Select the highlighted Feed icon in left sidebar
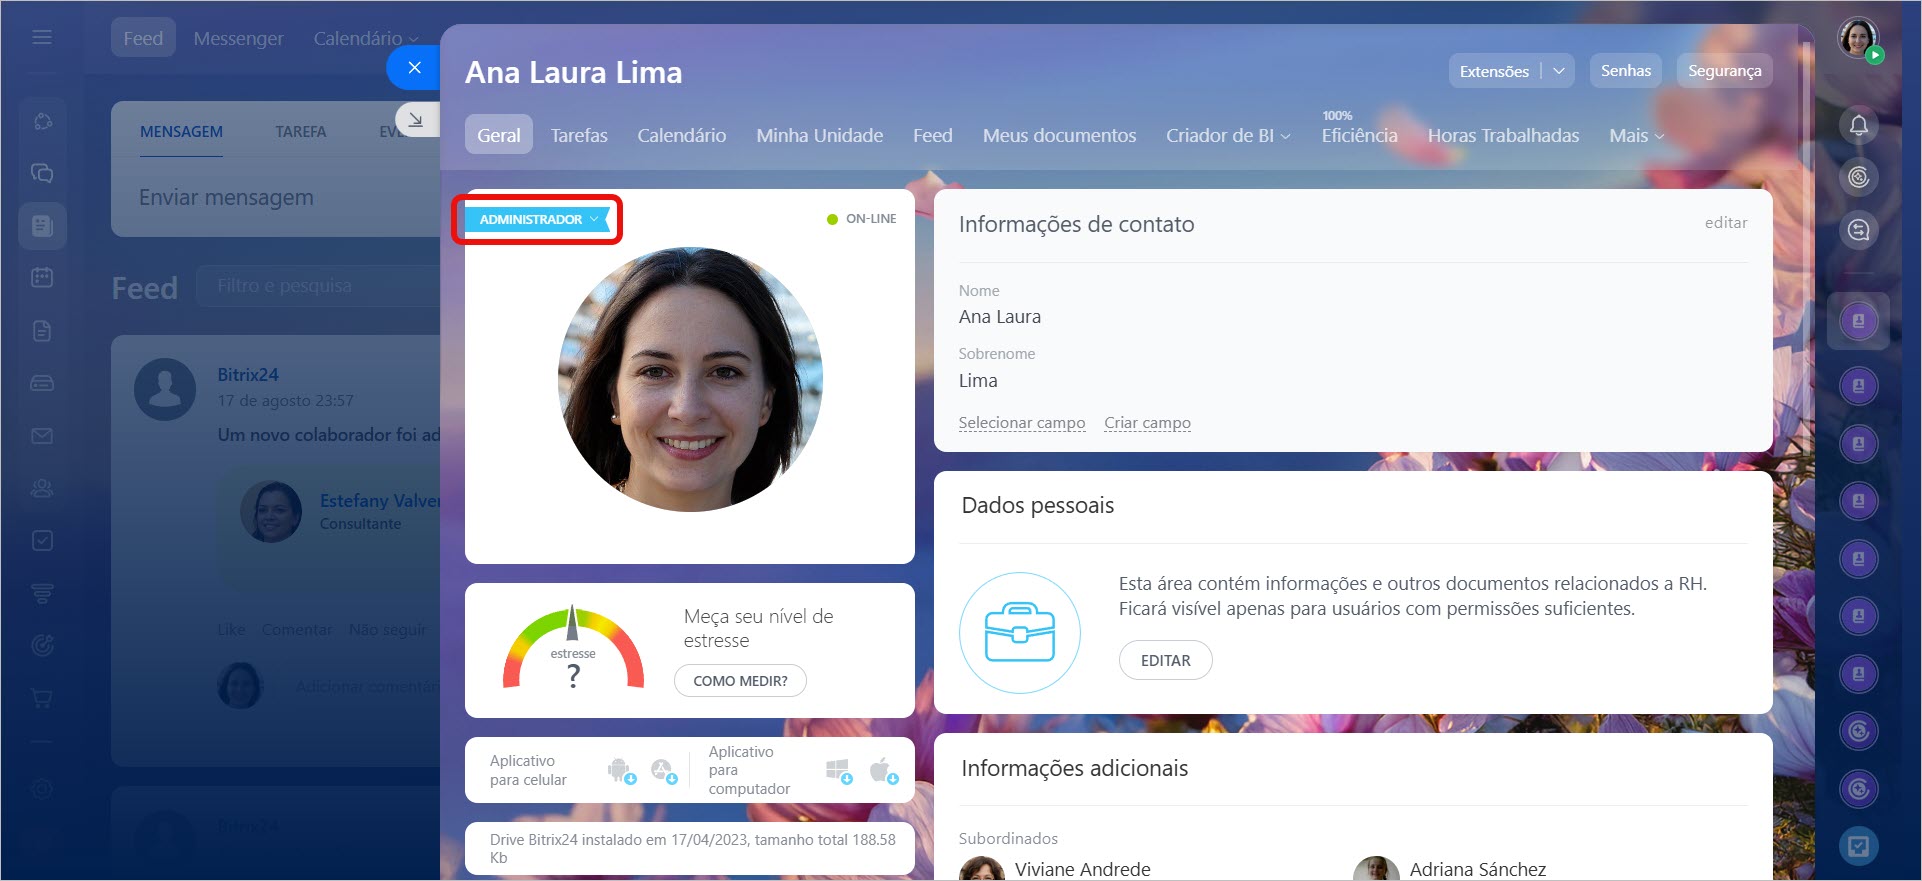1922x881 pixels. pyautogui.click(x=42, y=225)
